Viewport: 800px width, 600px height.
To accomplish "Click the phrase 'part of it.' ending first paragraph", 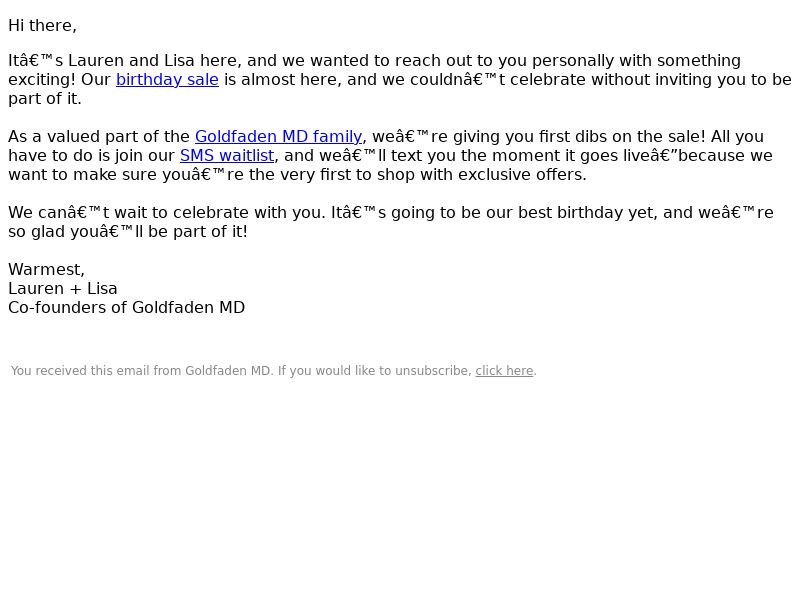I will click(45, 99).
